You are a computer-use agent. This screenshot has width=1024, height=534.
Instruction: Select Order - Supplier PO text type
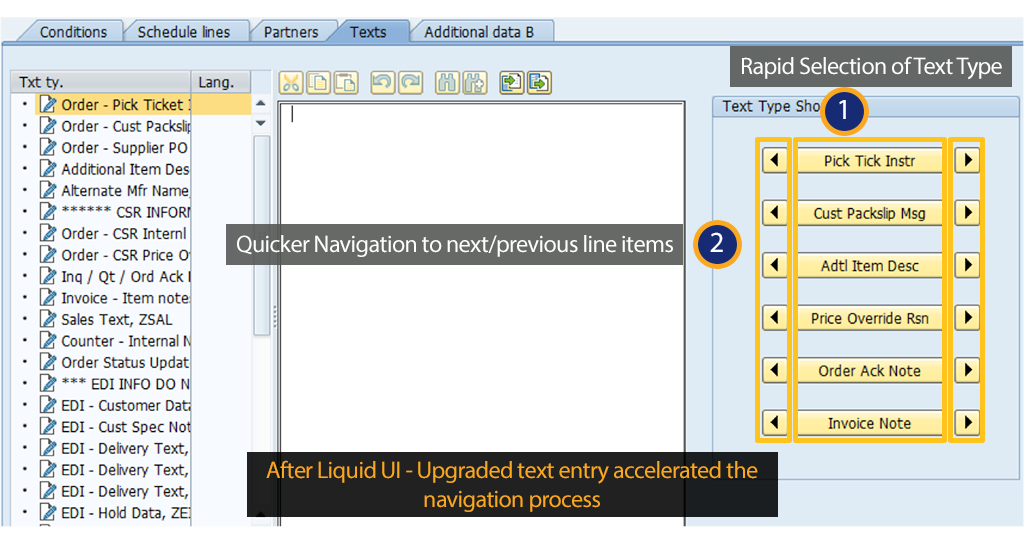(x=124, y=148)
